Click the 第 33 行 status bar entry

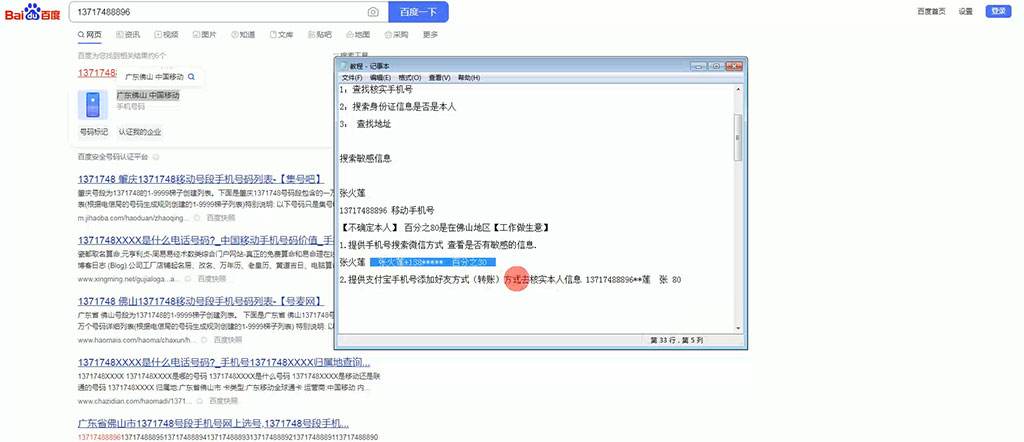[677, 340]
